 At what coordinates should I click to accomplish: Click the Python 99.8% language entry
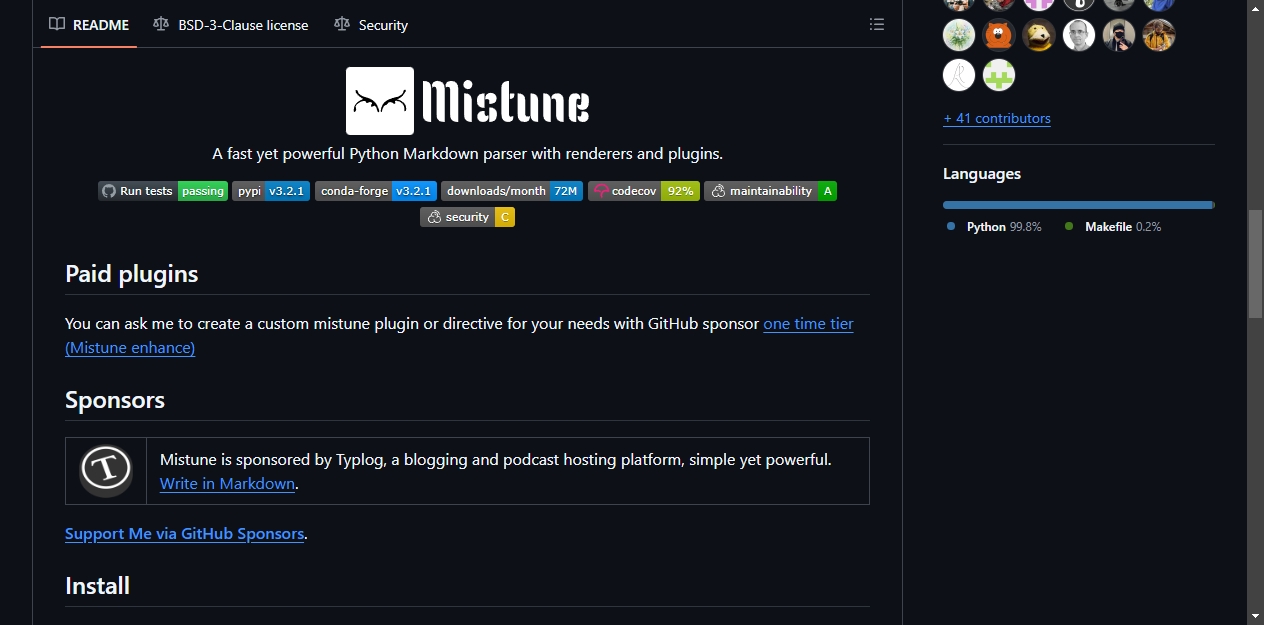pos(994,227)
